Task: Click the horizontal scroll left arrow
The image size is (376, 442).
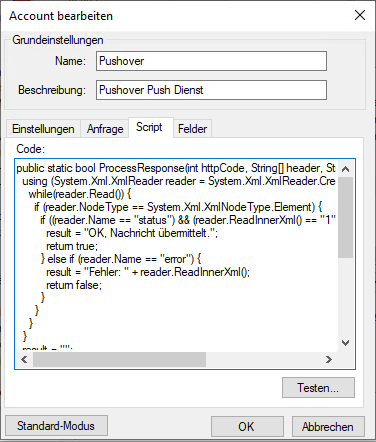Action: pyautogui.click(x=24, y=359)
